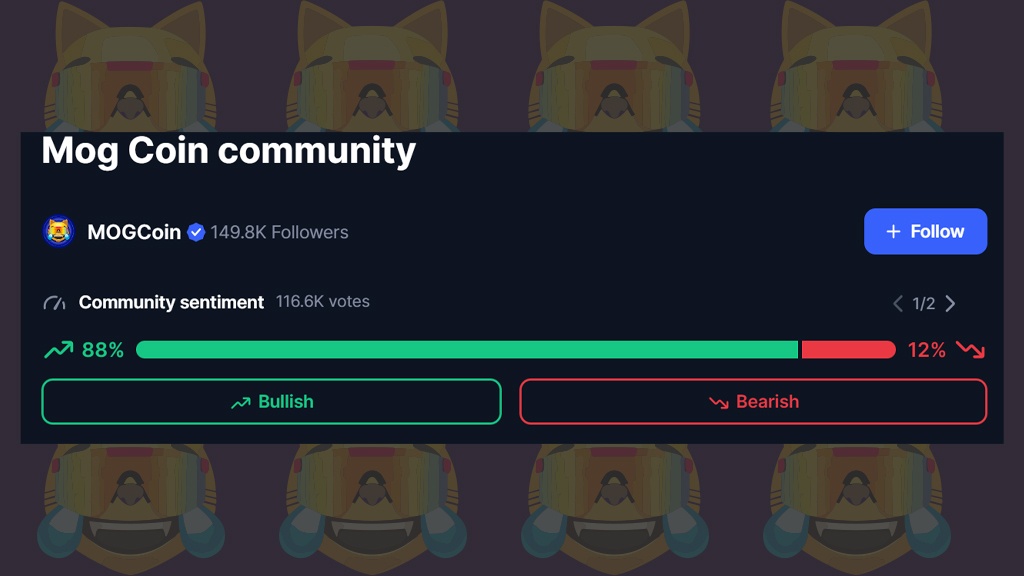Click the green bullish portion of the sentiment bar
1024x576 pixels.
pyautogui.click(x=466, y=350)
